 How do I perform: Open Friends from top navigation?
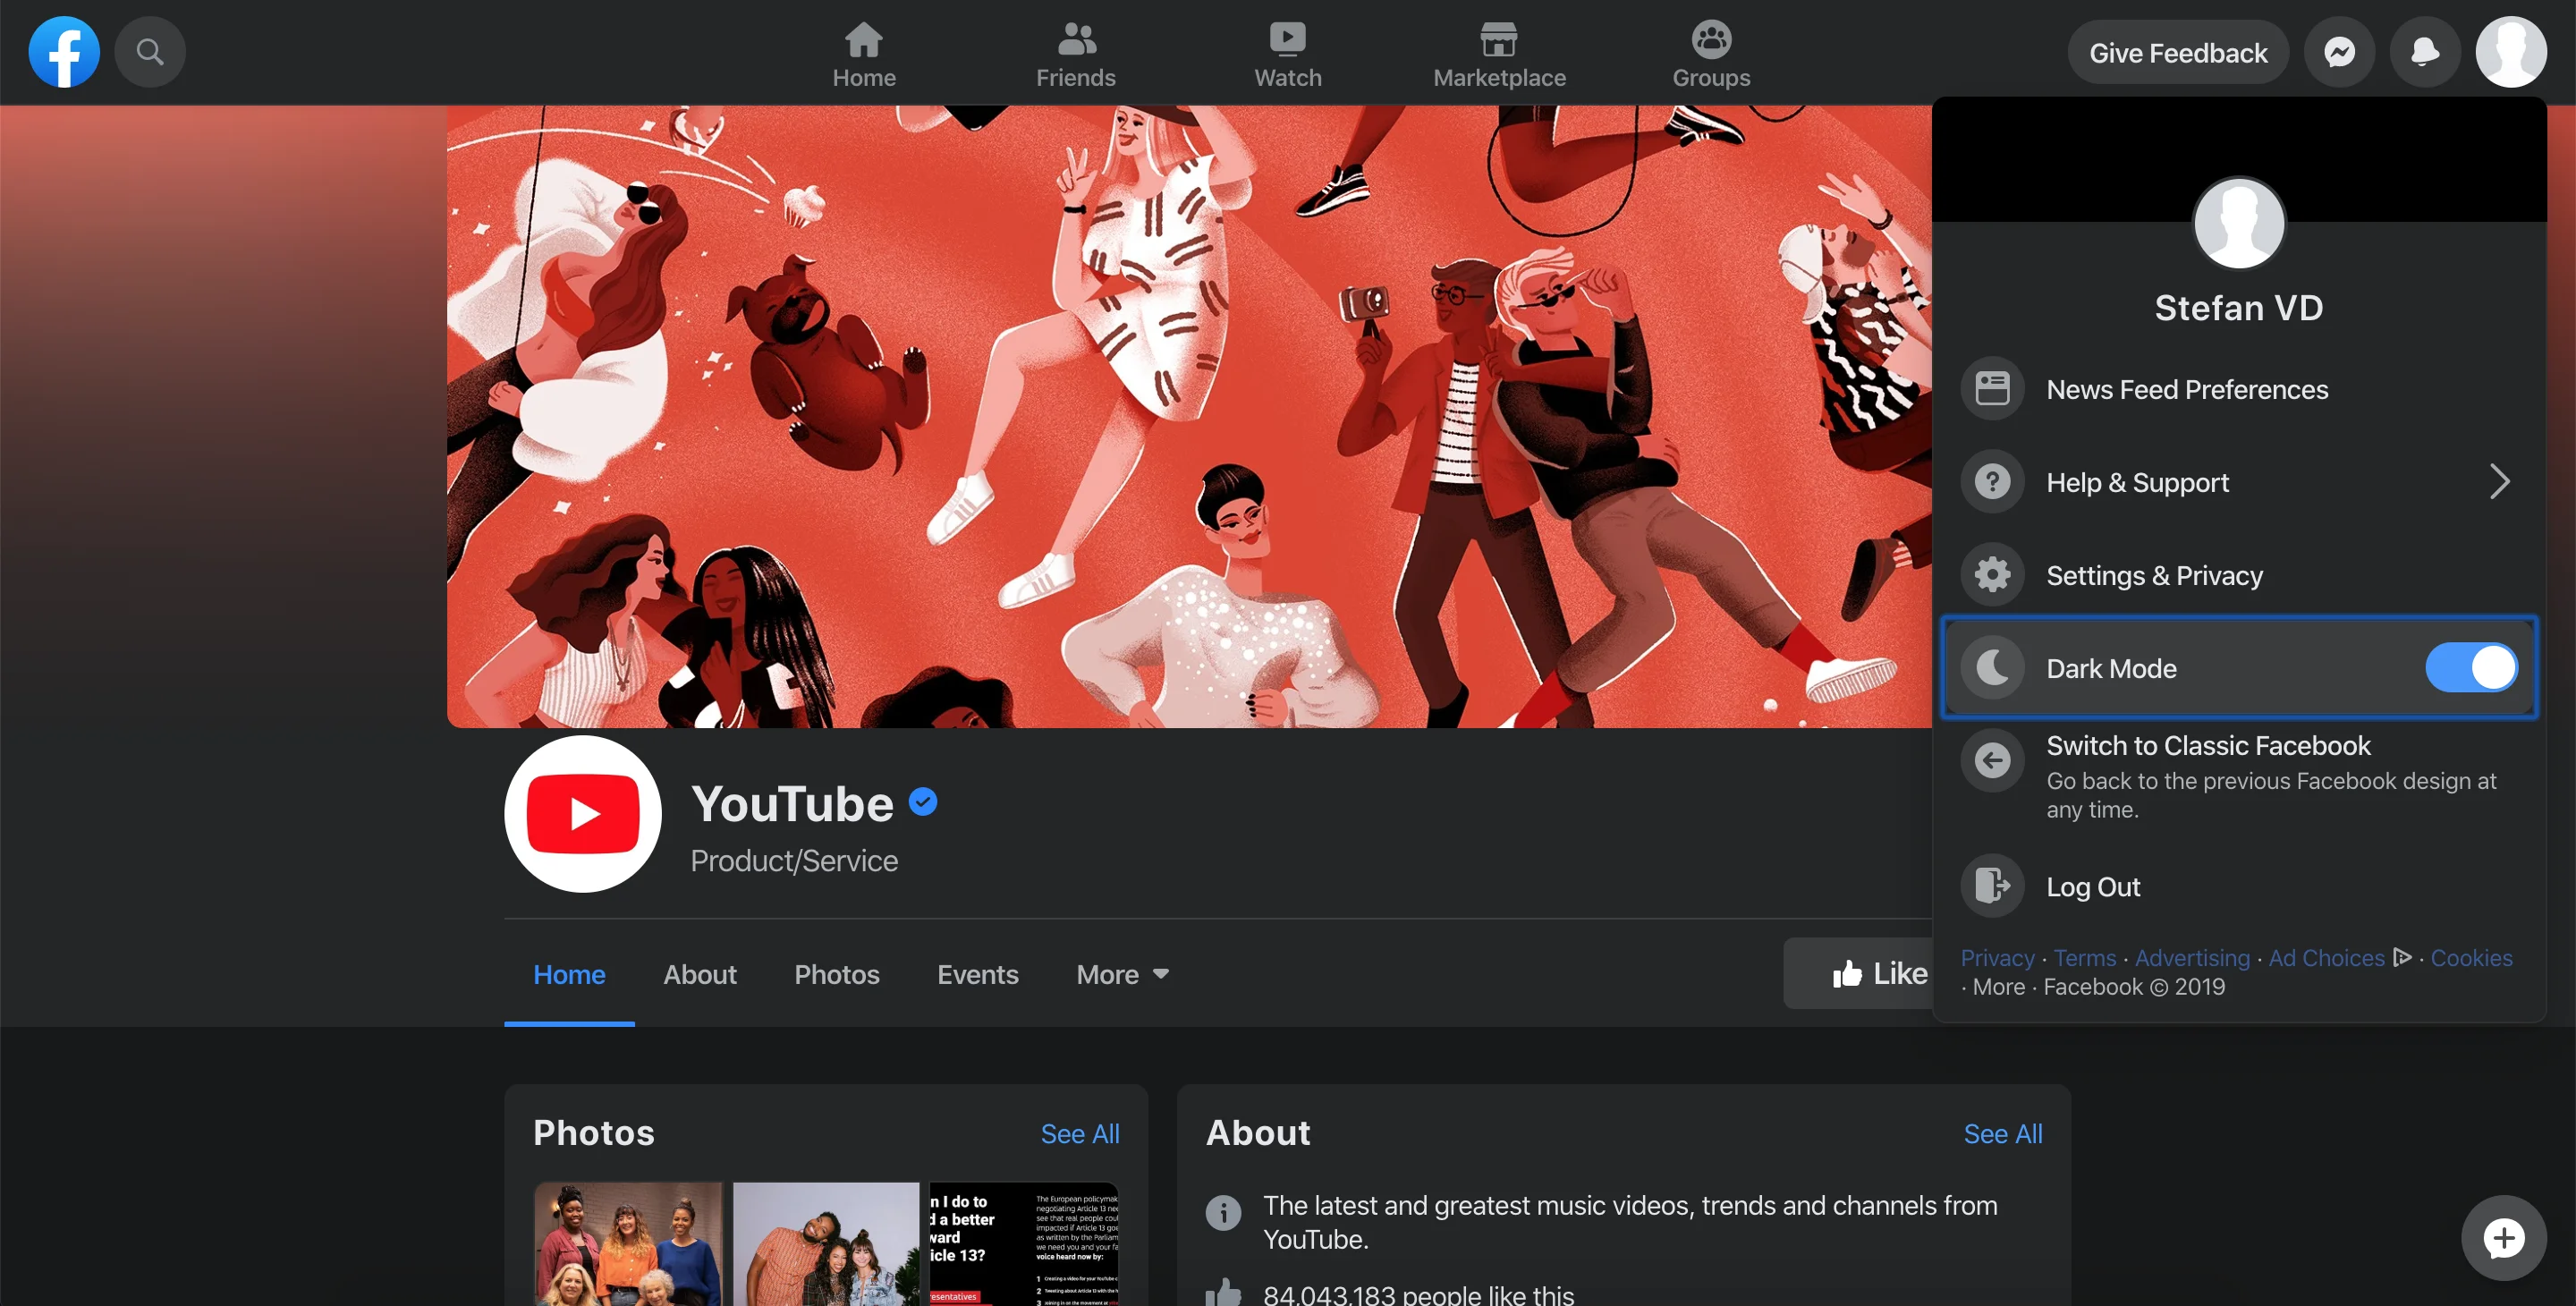[x=1076, y=55]
